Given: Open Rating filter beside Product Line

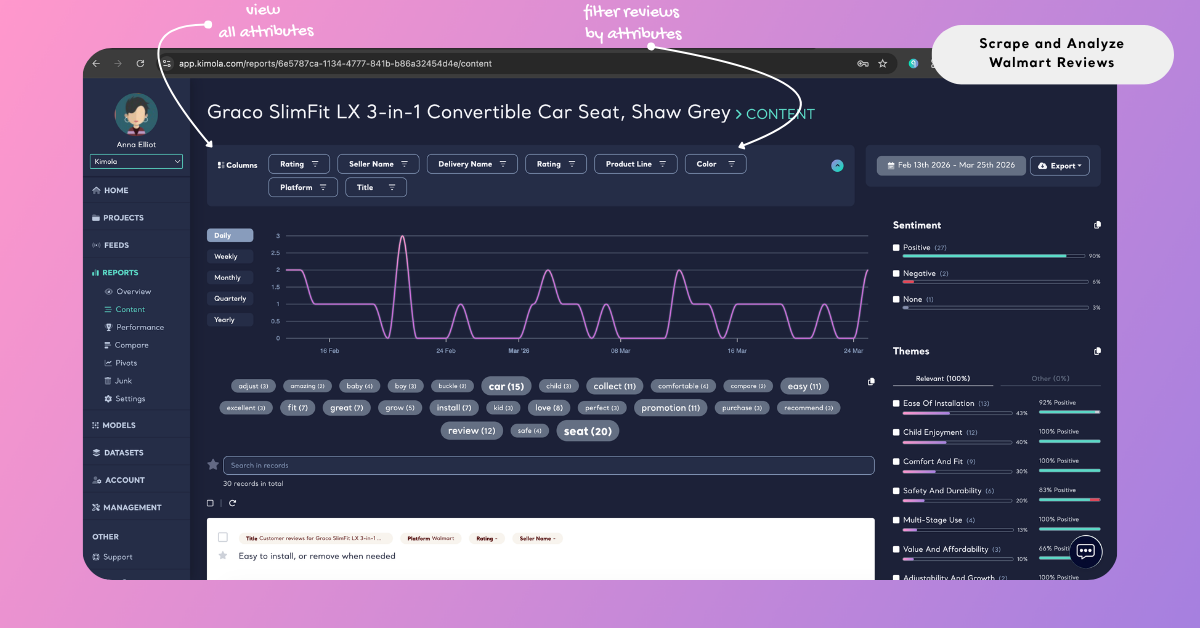Looking at the screenshot, I should point(556,164).
